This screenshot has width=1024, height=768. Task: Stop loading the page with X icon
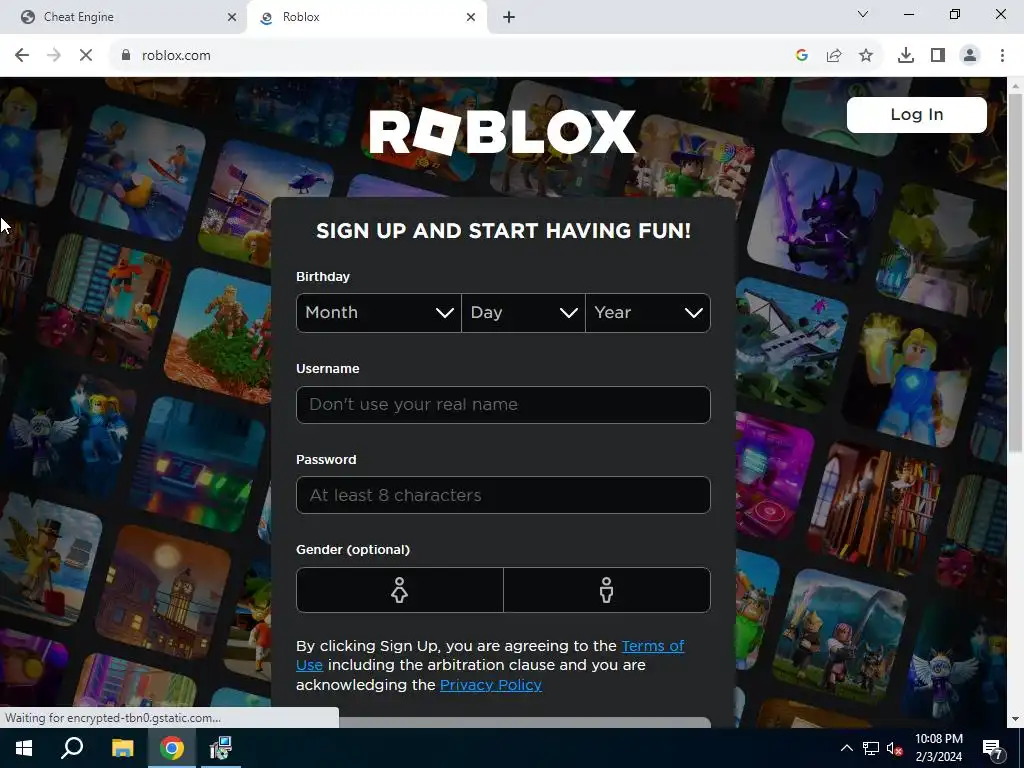pos(86,56)
